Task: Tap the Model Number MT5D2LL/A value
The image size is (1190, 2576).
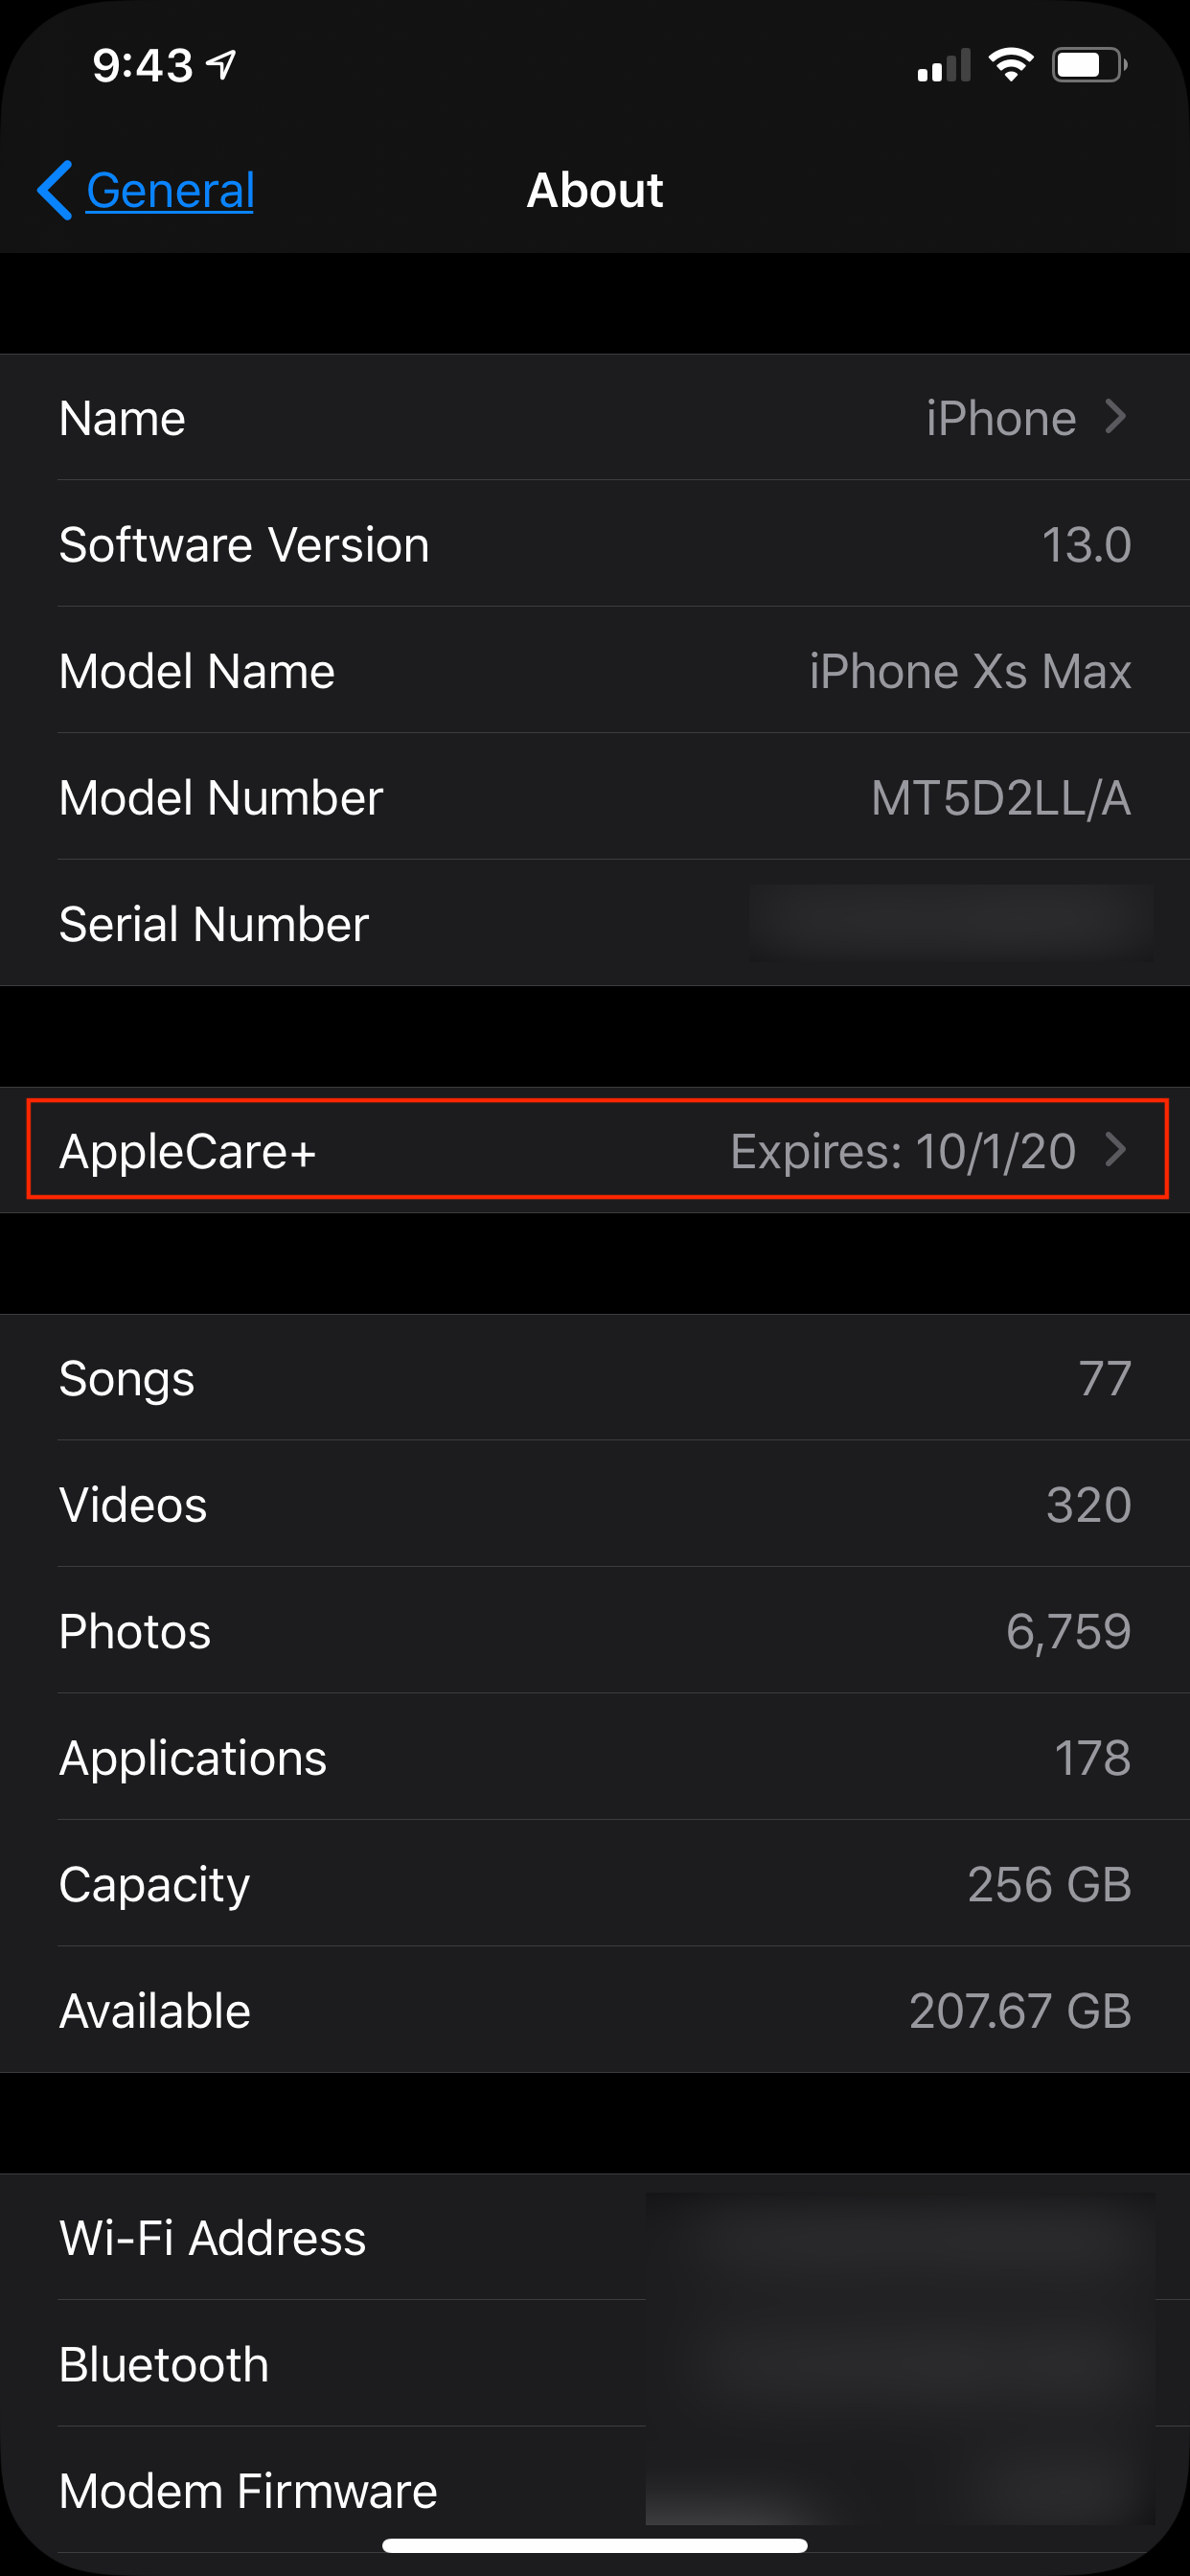Action: [x=1000, y=798]
